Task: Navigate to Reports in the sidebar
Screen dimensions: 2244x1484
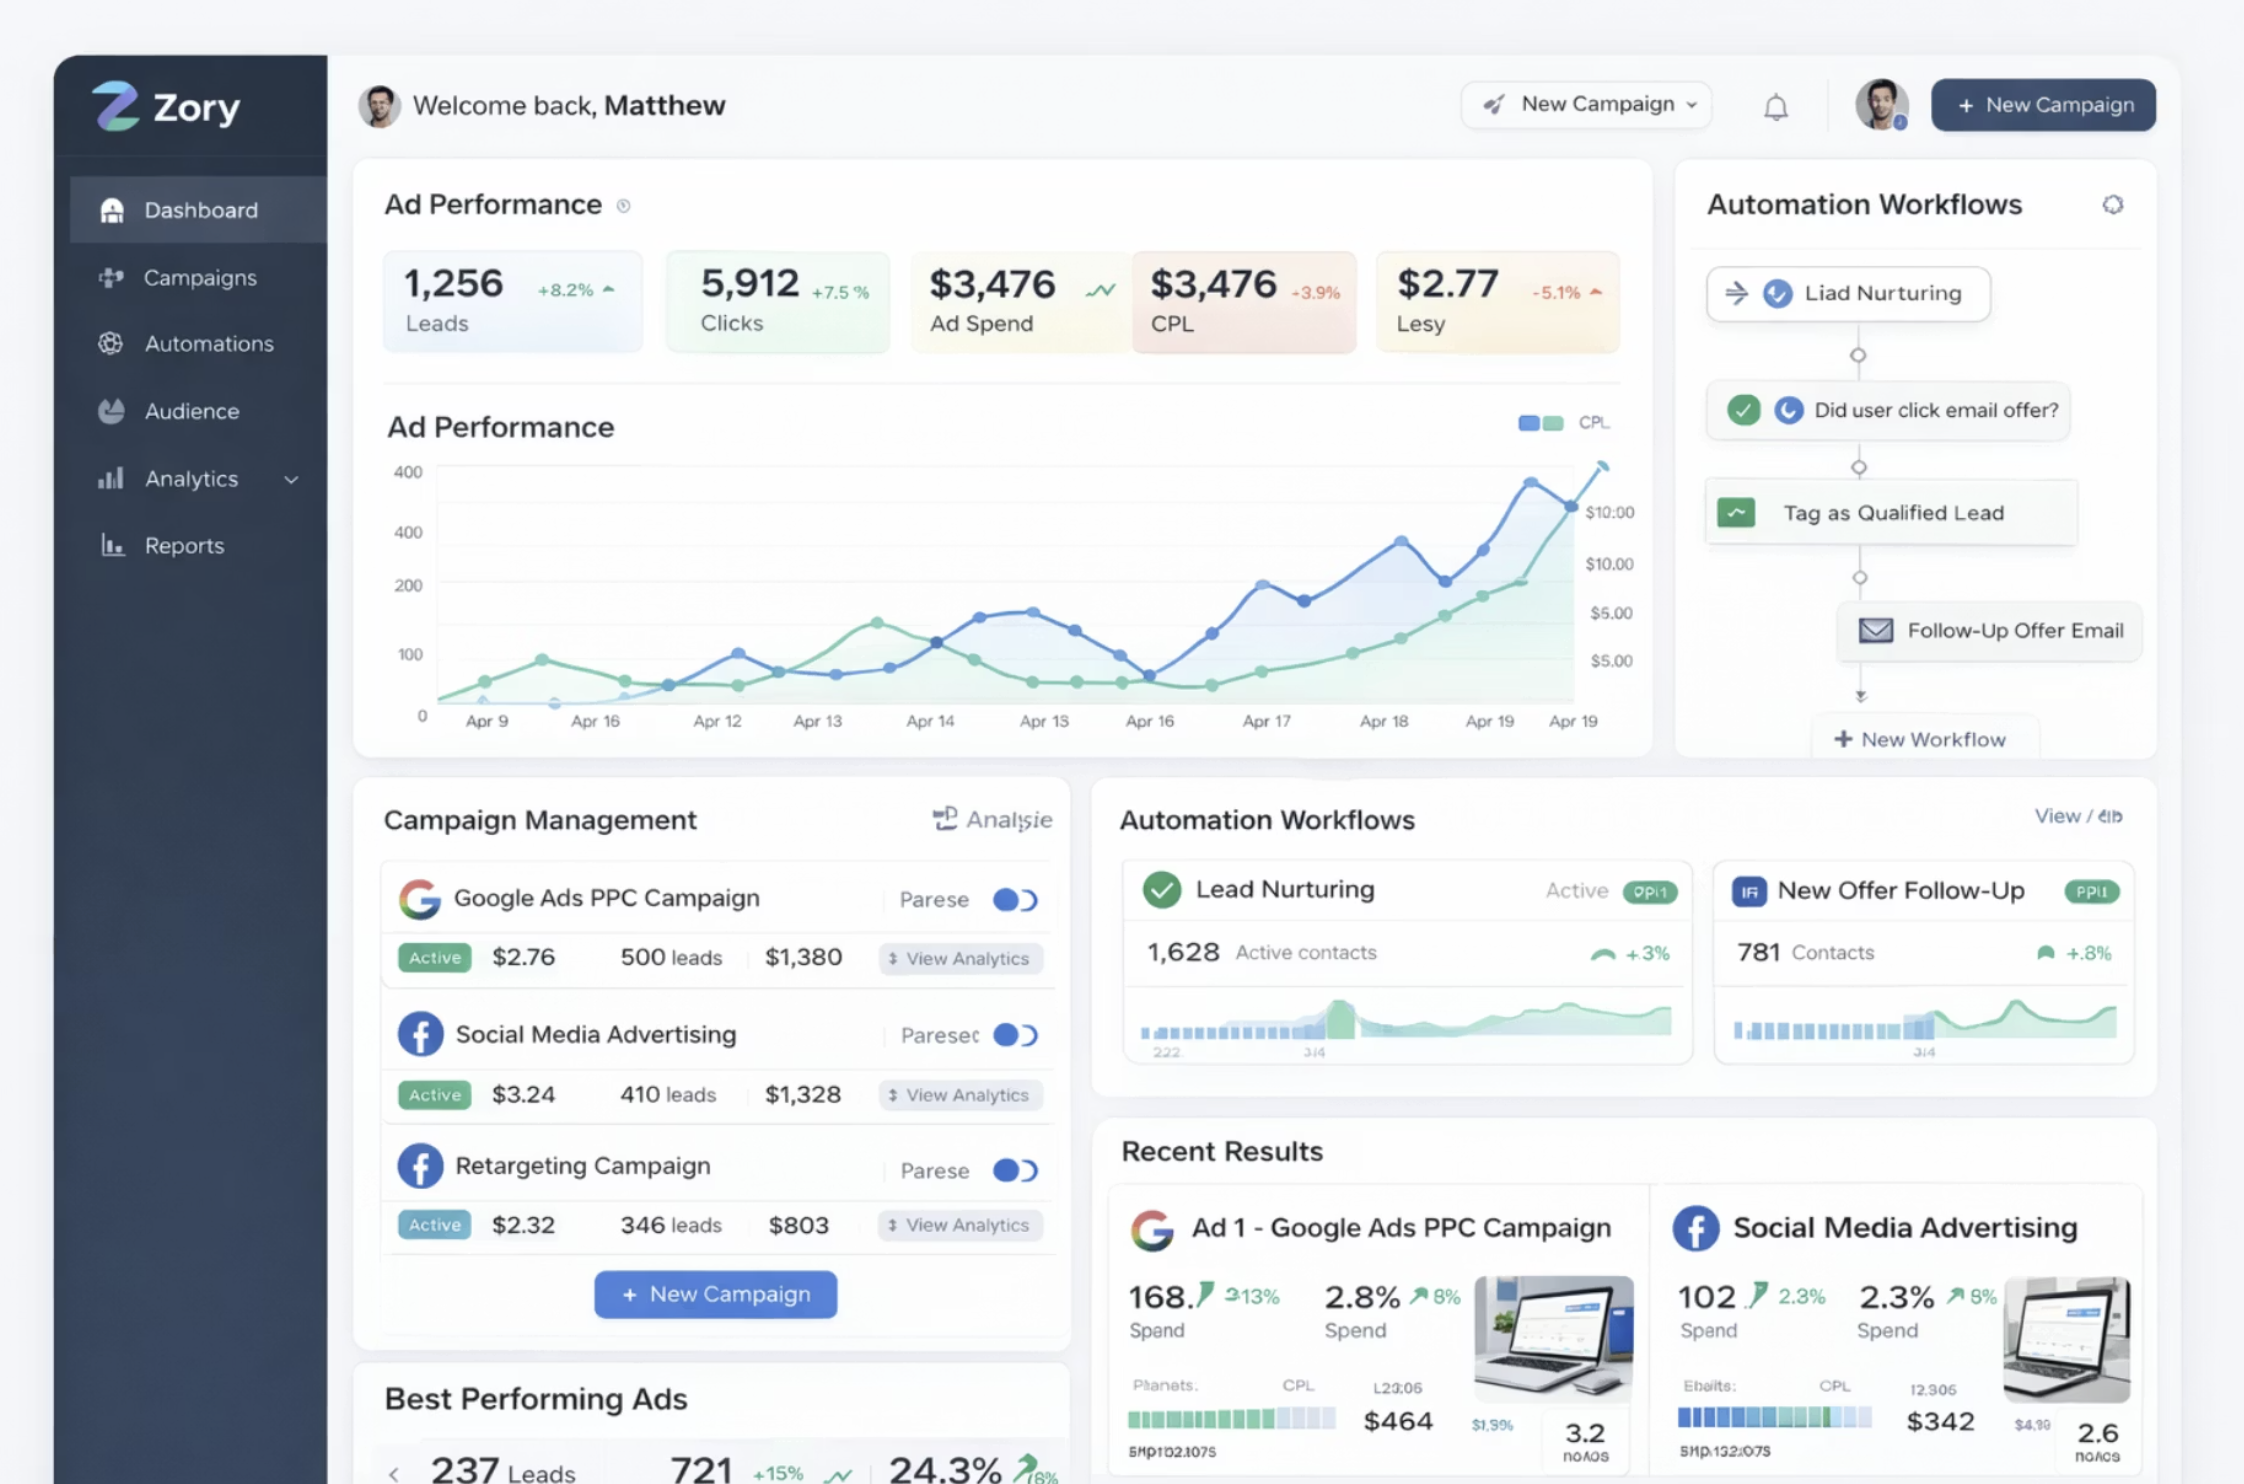Action: coord(184,546)
